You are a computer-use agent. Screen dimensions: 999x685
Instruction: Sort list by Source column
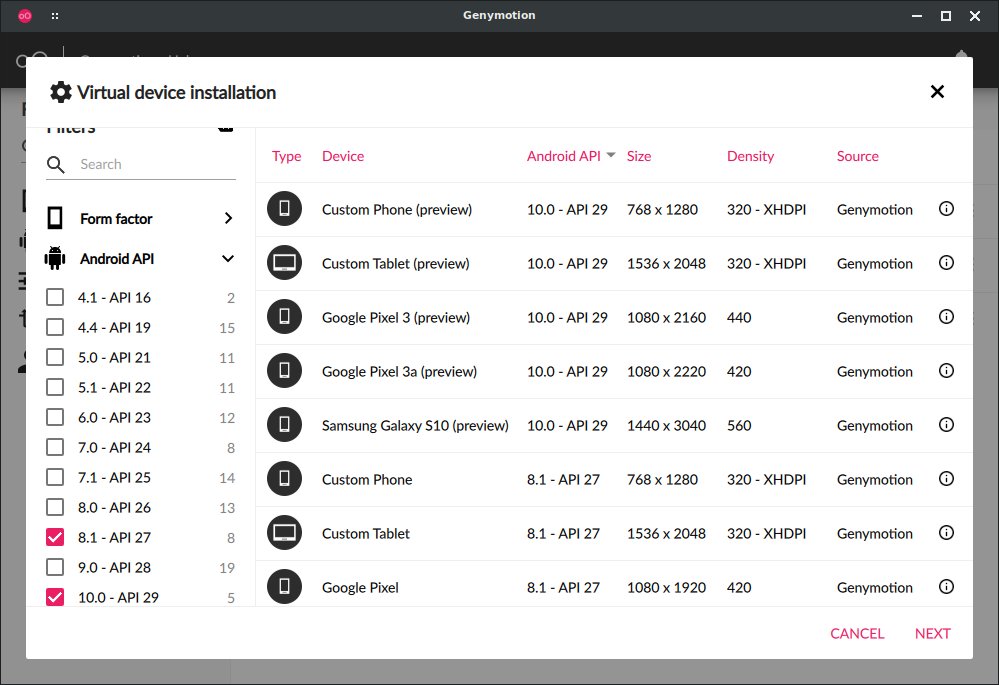858,156
